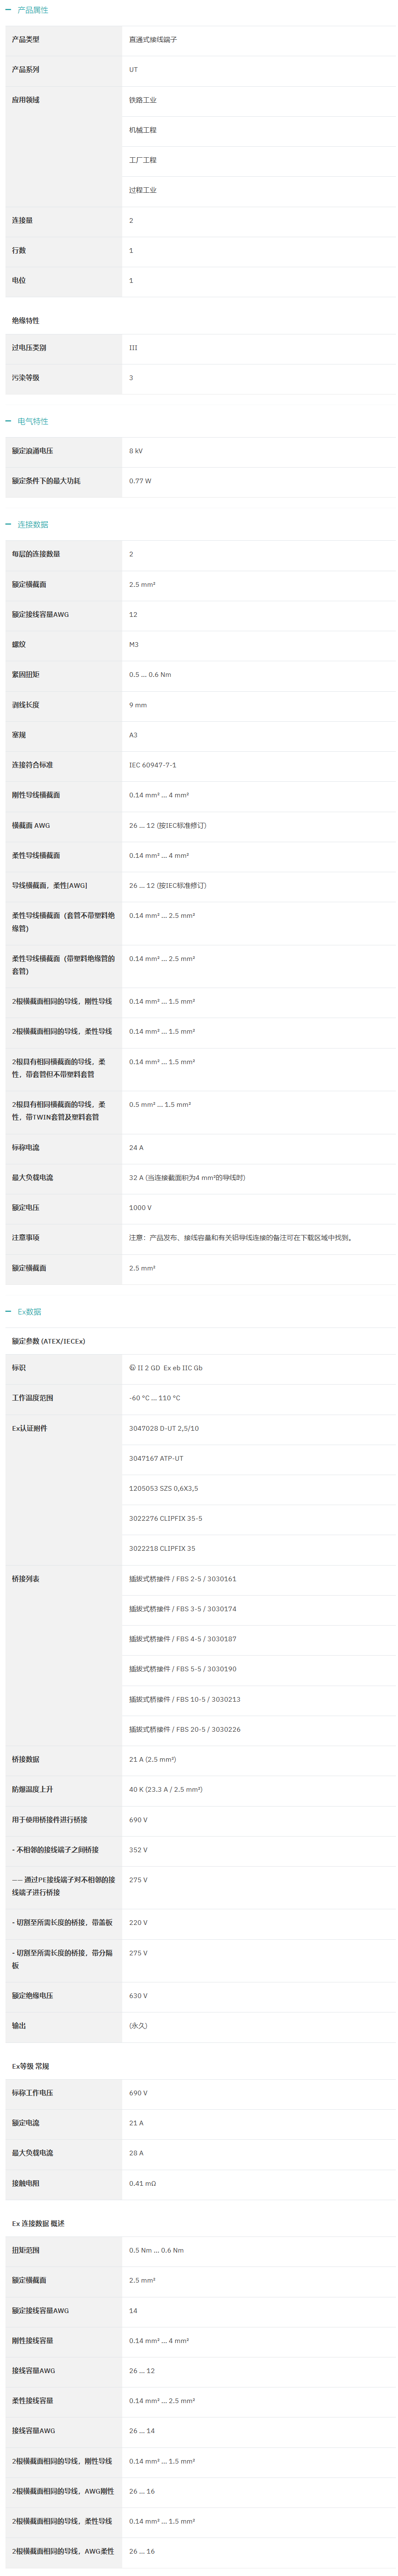
Task: Select accessory 3047028 D-UT 2,5/10
Action: (164, 1428)
